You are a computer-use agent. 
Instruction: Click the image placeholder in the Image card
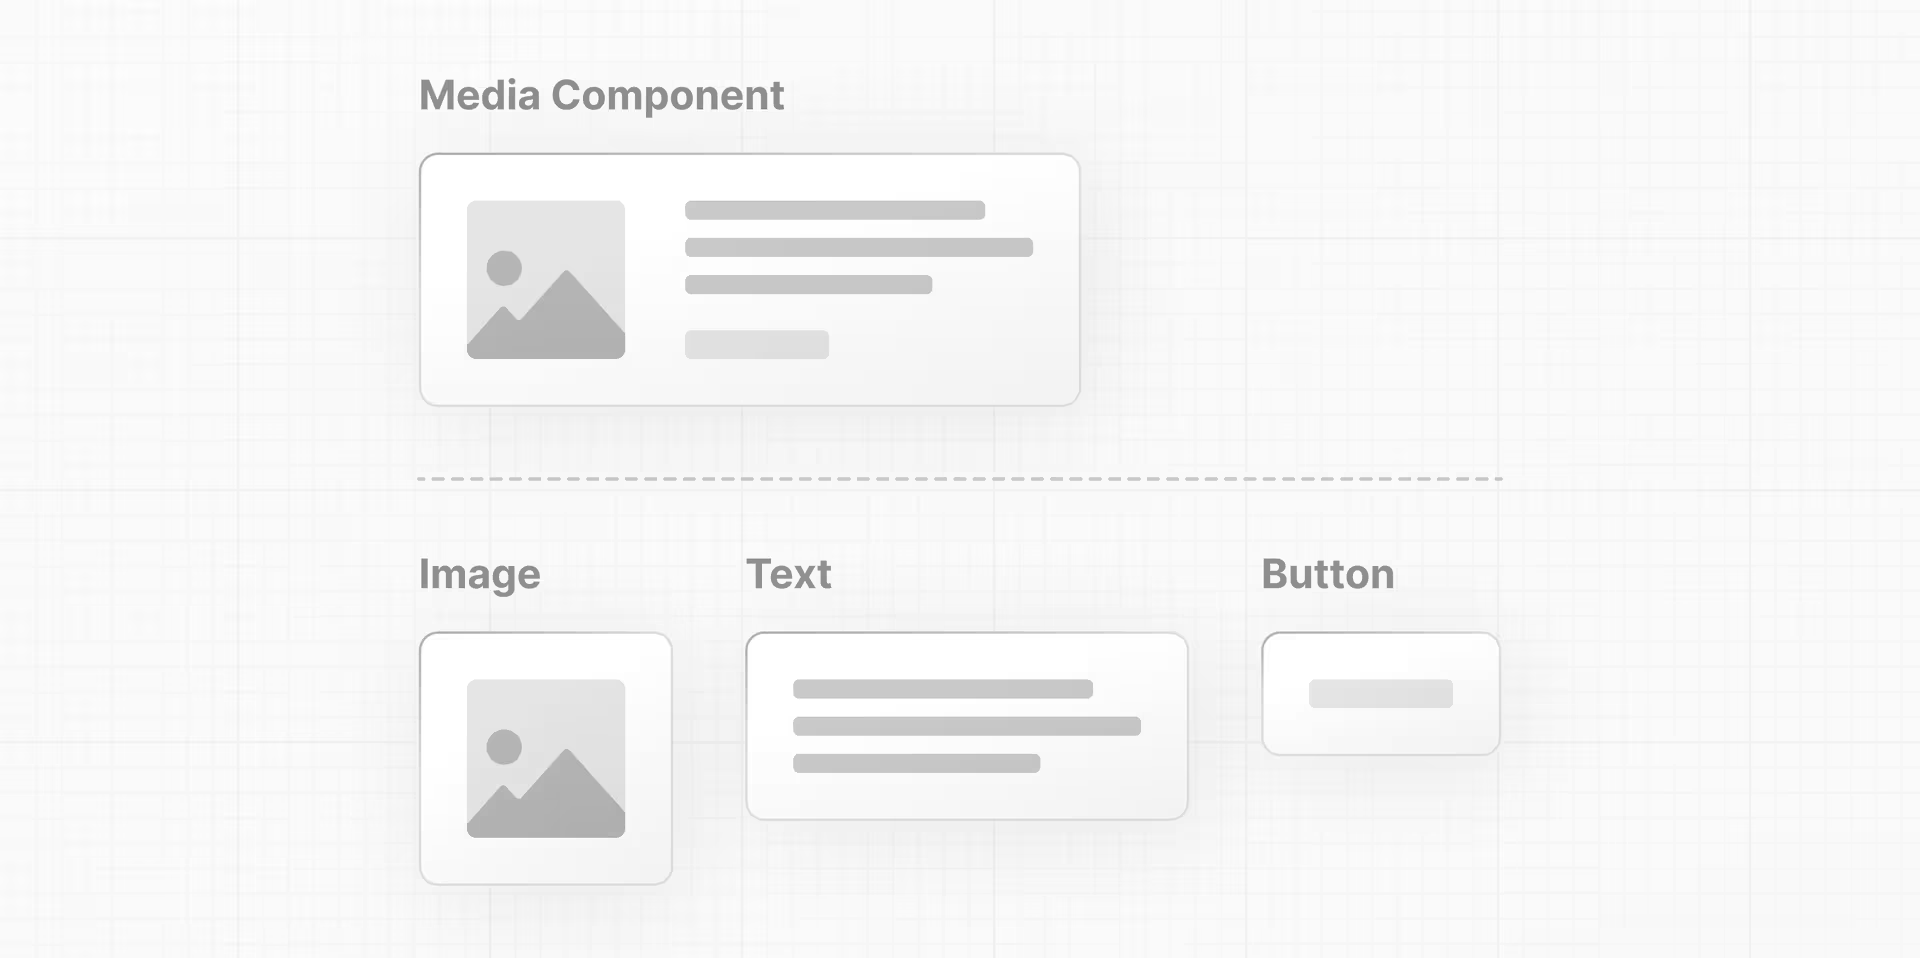pos(546,759)
